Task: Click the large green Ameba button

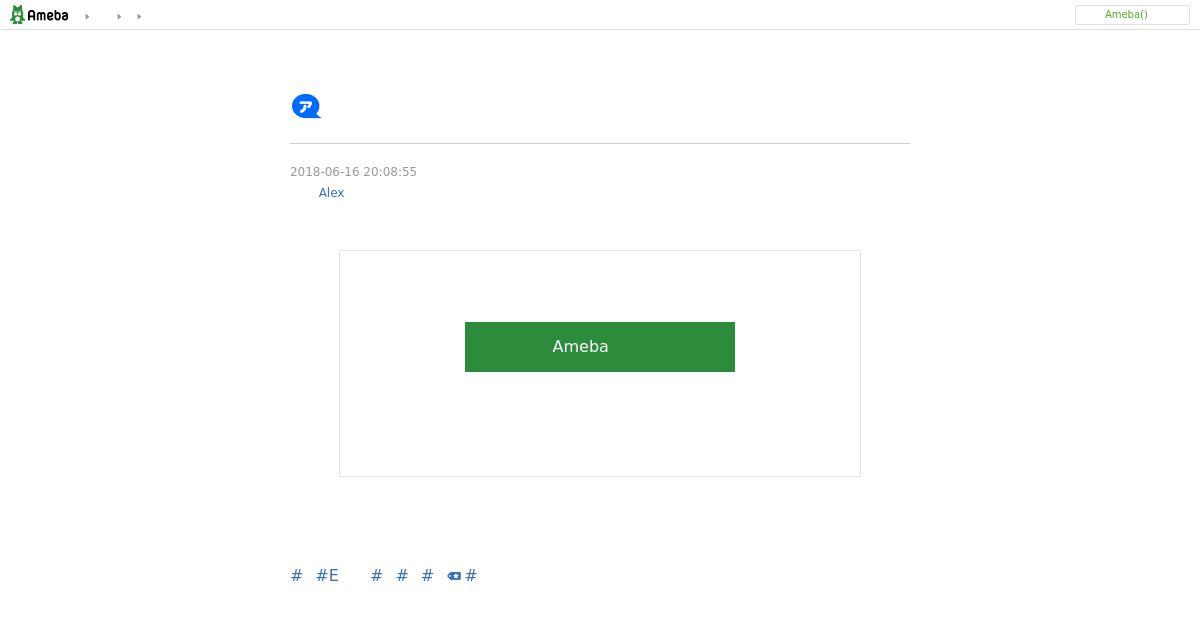Action: 600,347
